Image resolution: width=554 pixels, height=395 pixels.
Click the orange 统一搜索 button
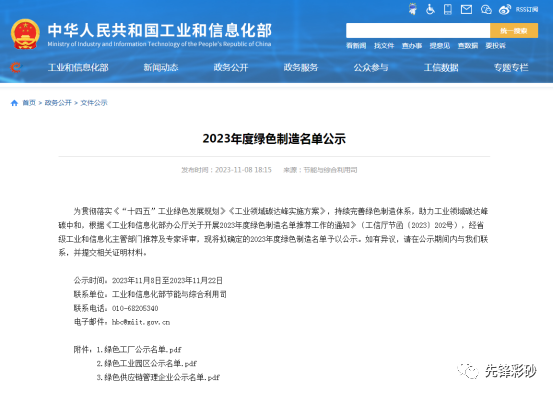[x=514, y=30]
